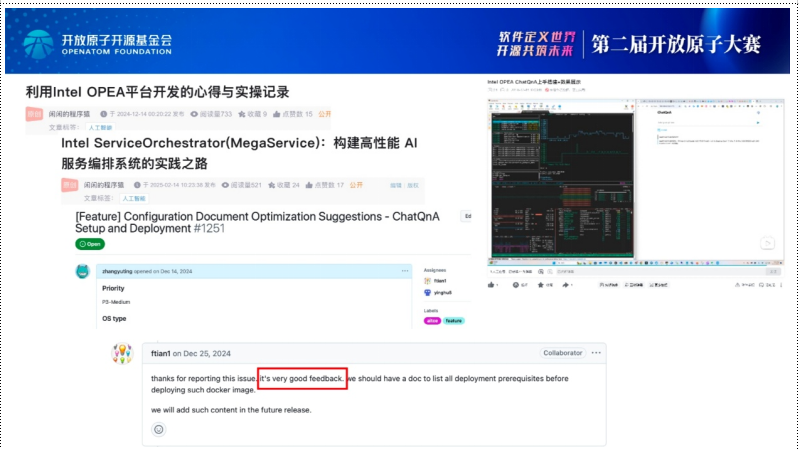Open the three-dot menu on ftian1's comment
799x449 pixels.
pyautogui.click(x=596, y=353)
